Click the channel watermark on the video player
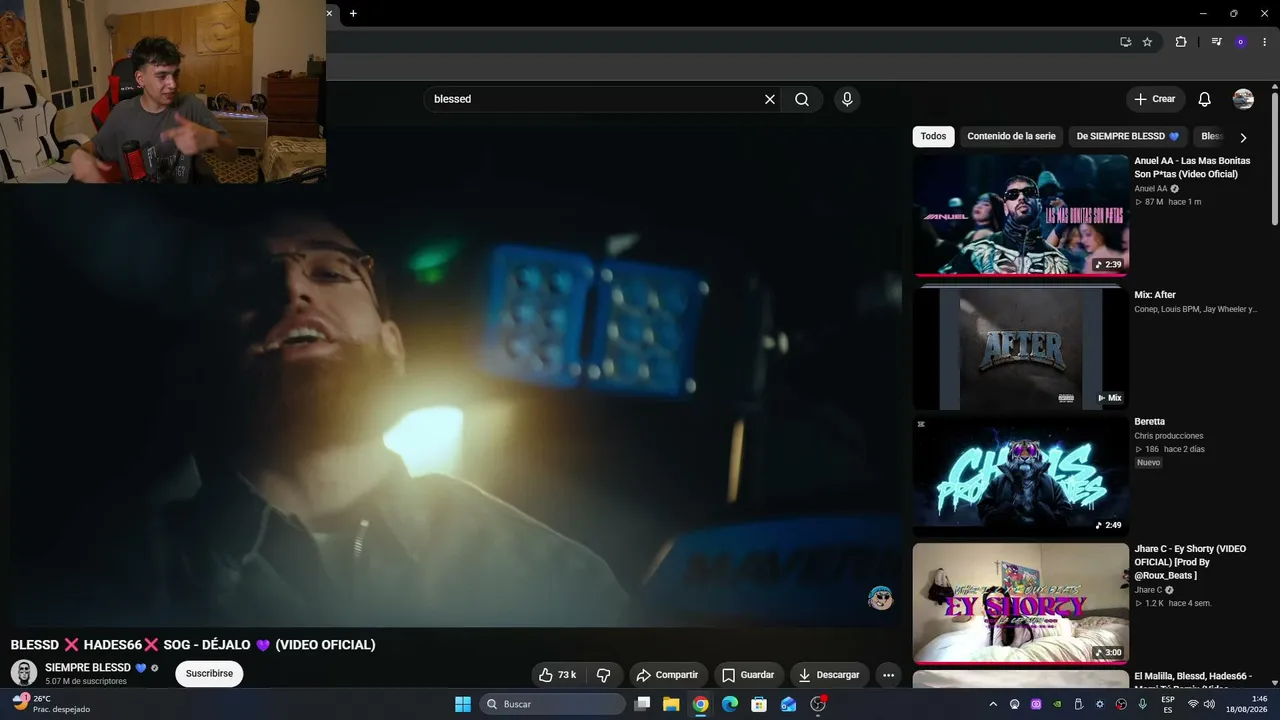 pos(880,598)
